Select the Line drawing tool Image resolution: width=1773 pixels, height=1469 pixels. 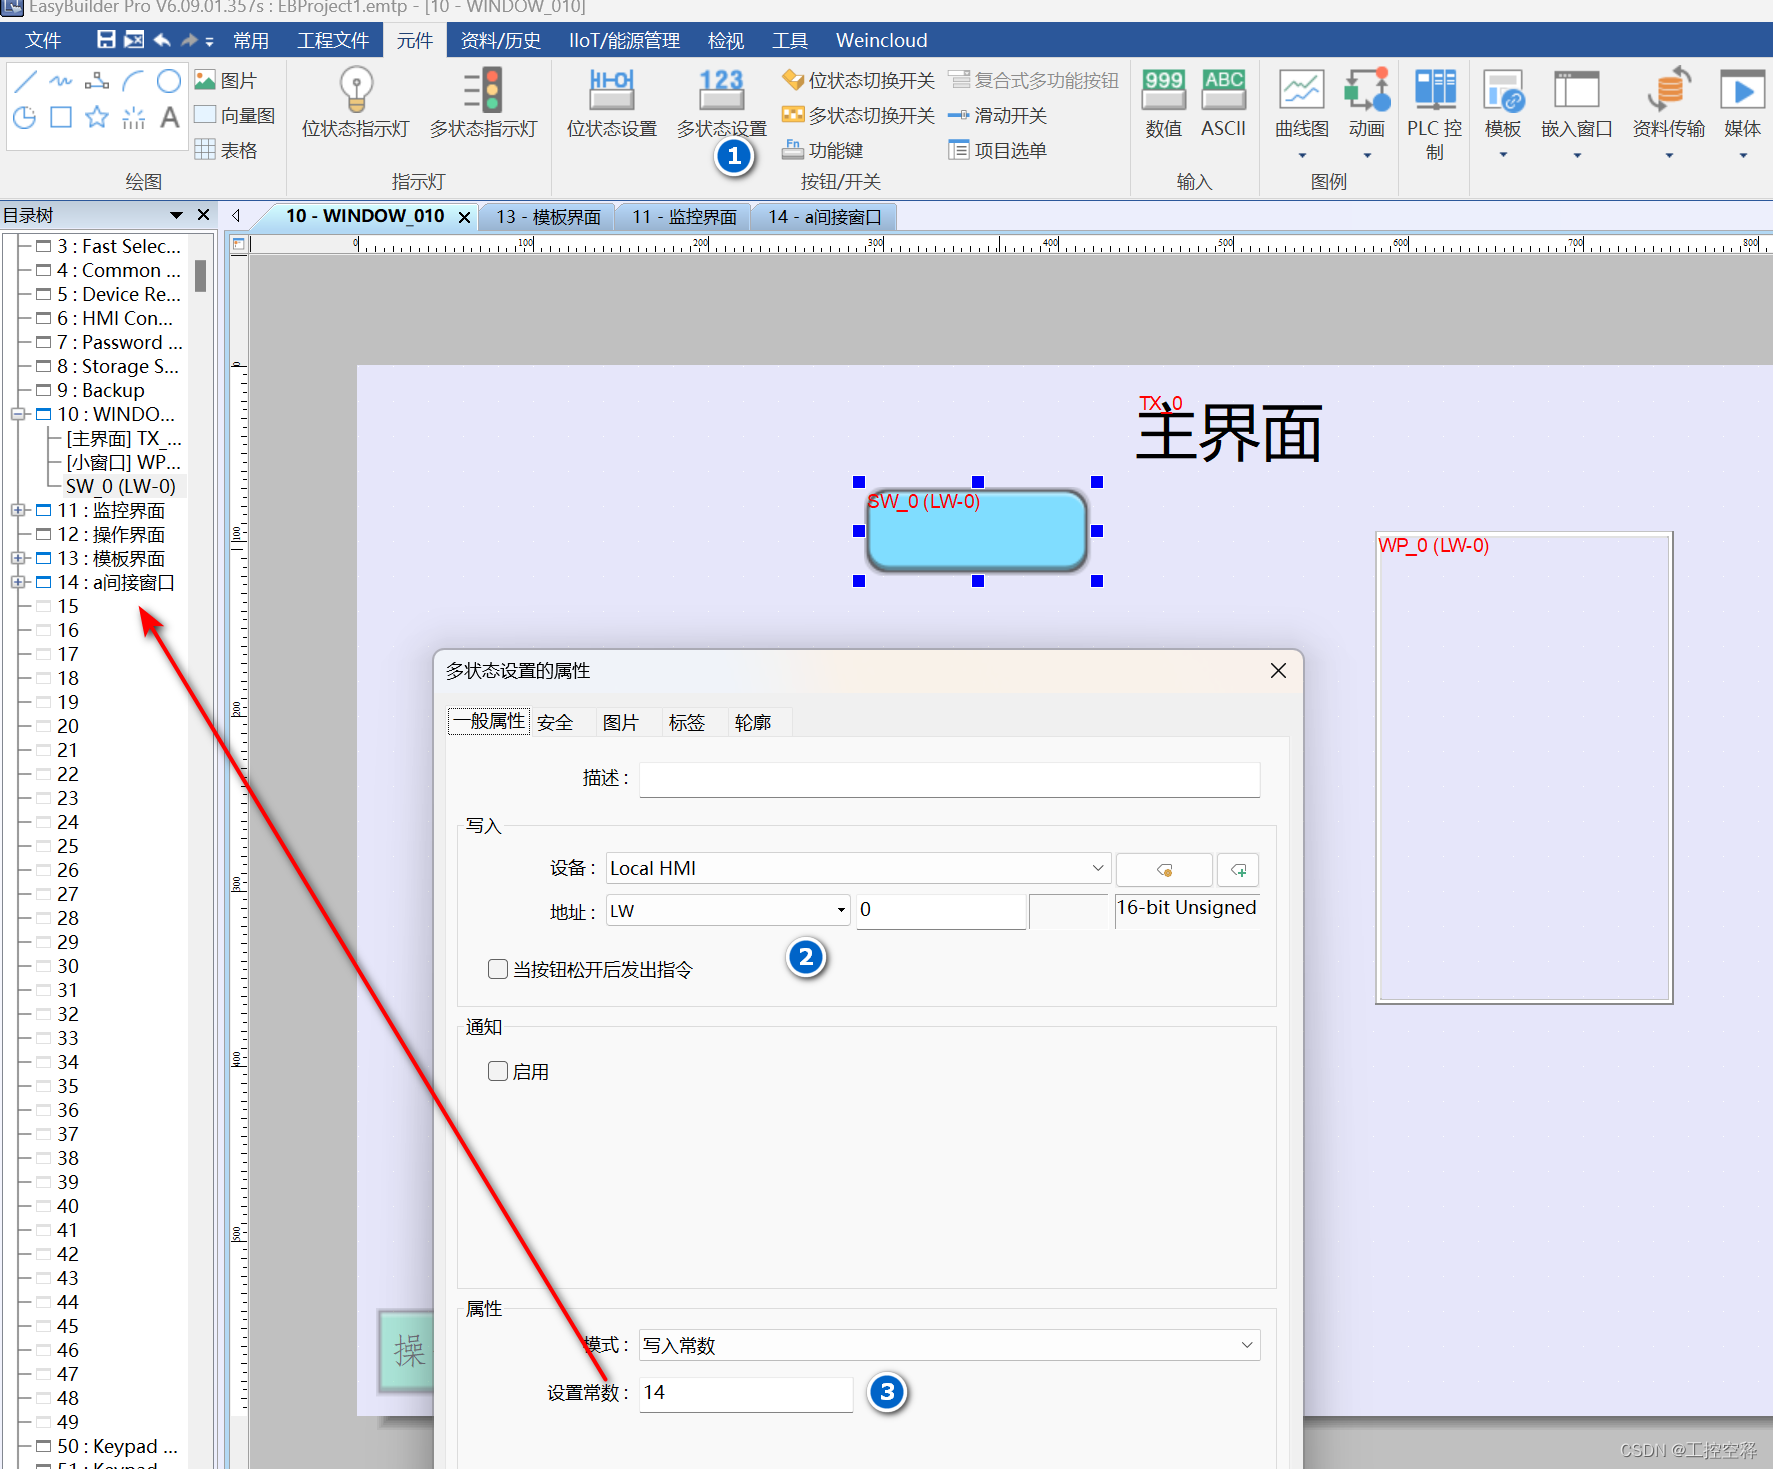coord(26,81)
